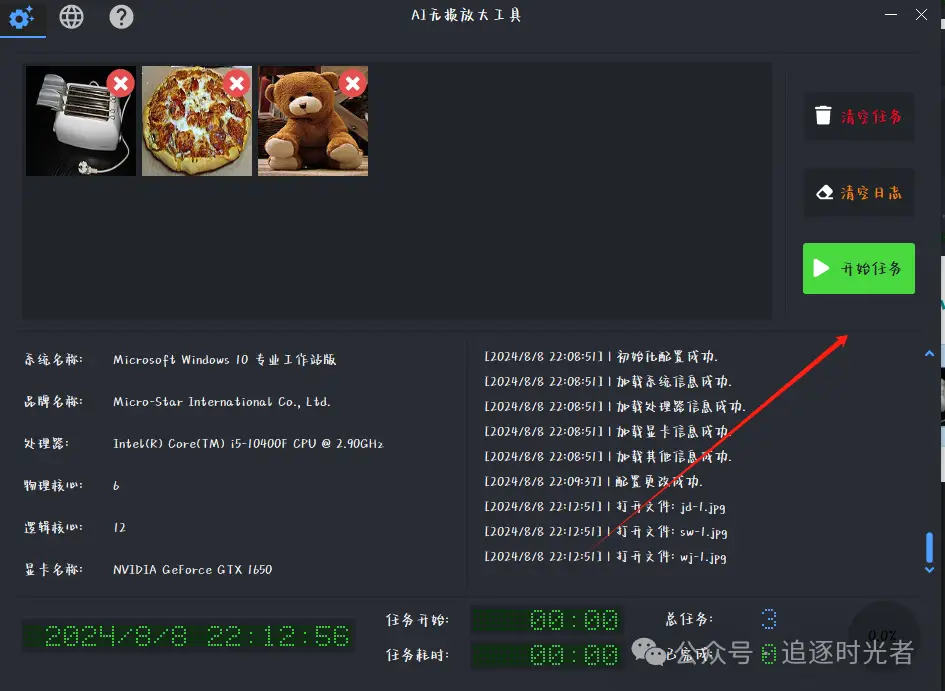
Task: Click the green play icon on 开始任务
Action: tap(822, 268)
